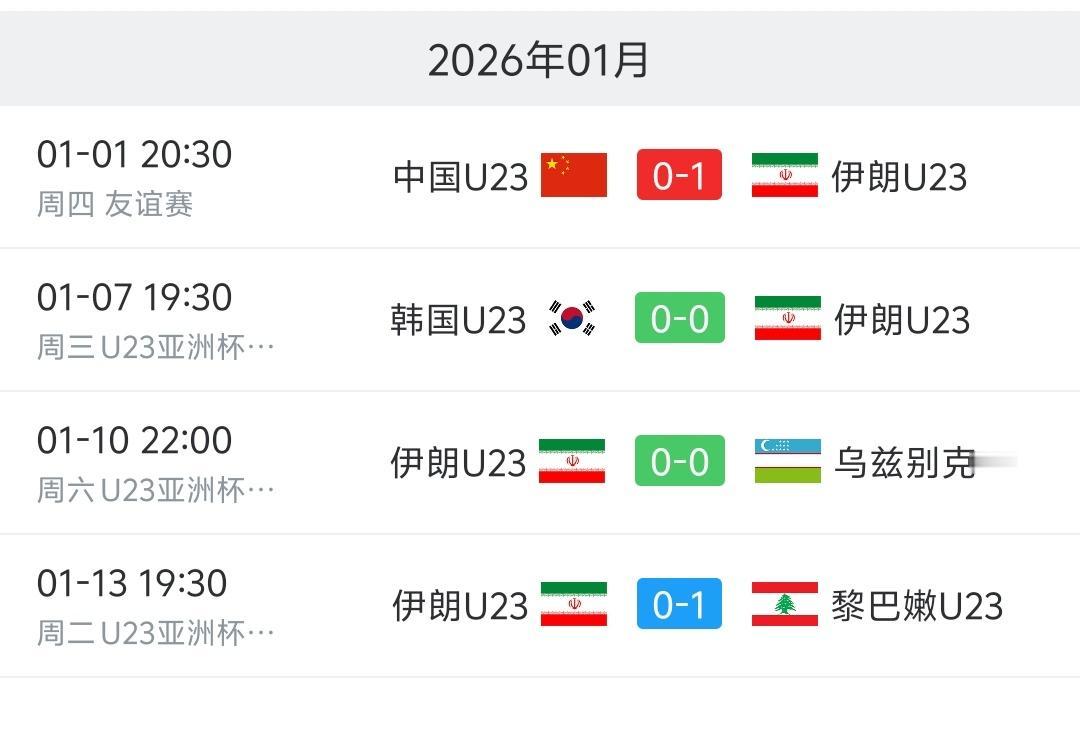Select the 01-13 19:30 match time entry
This screenshot has width=1080, height=734.
(x=132, y=583)
